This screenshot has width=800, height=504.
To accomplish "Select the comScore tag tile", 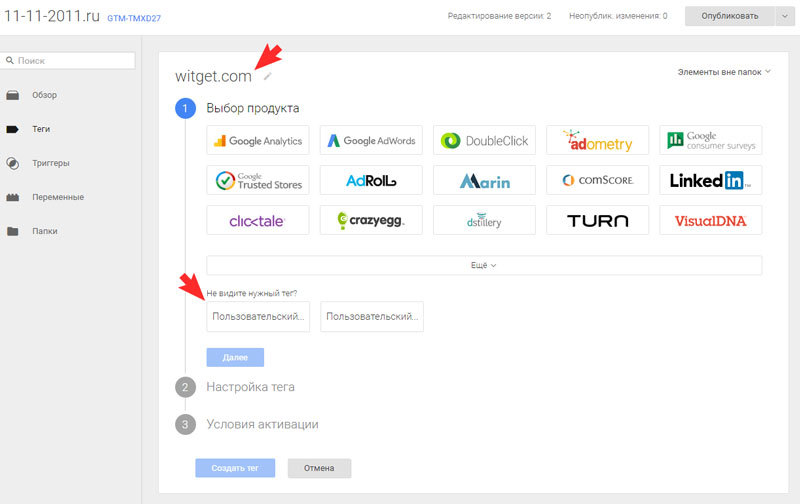I will [597, 180].
